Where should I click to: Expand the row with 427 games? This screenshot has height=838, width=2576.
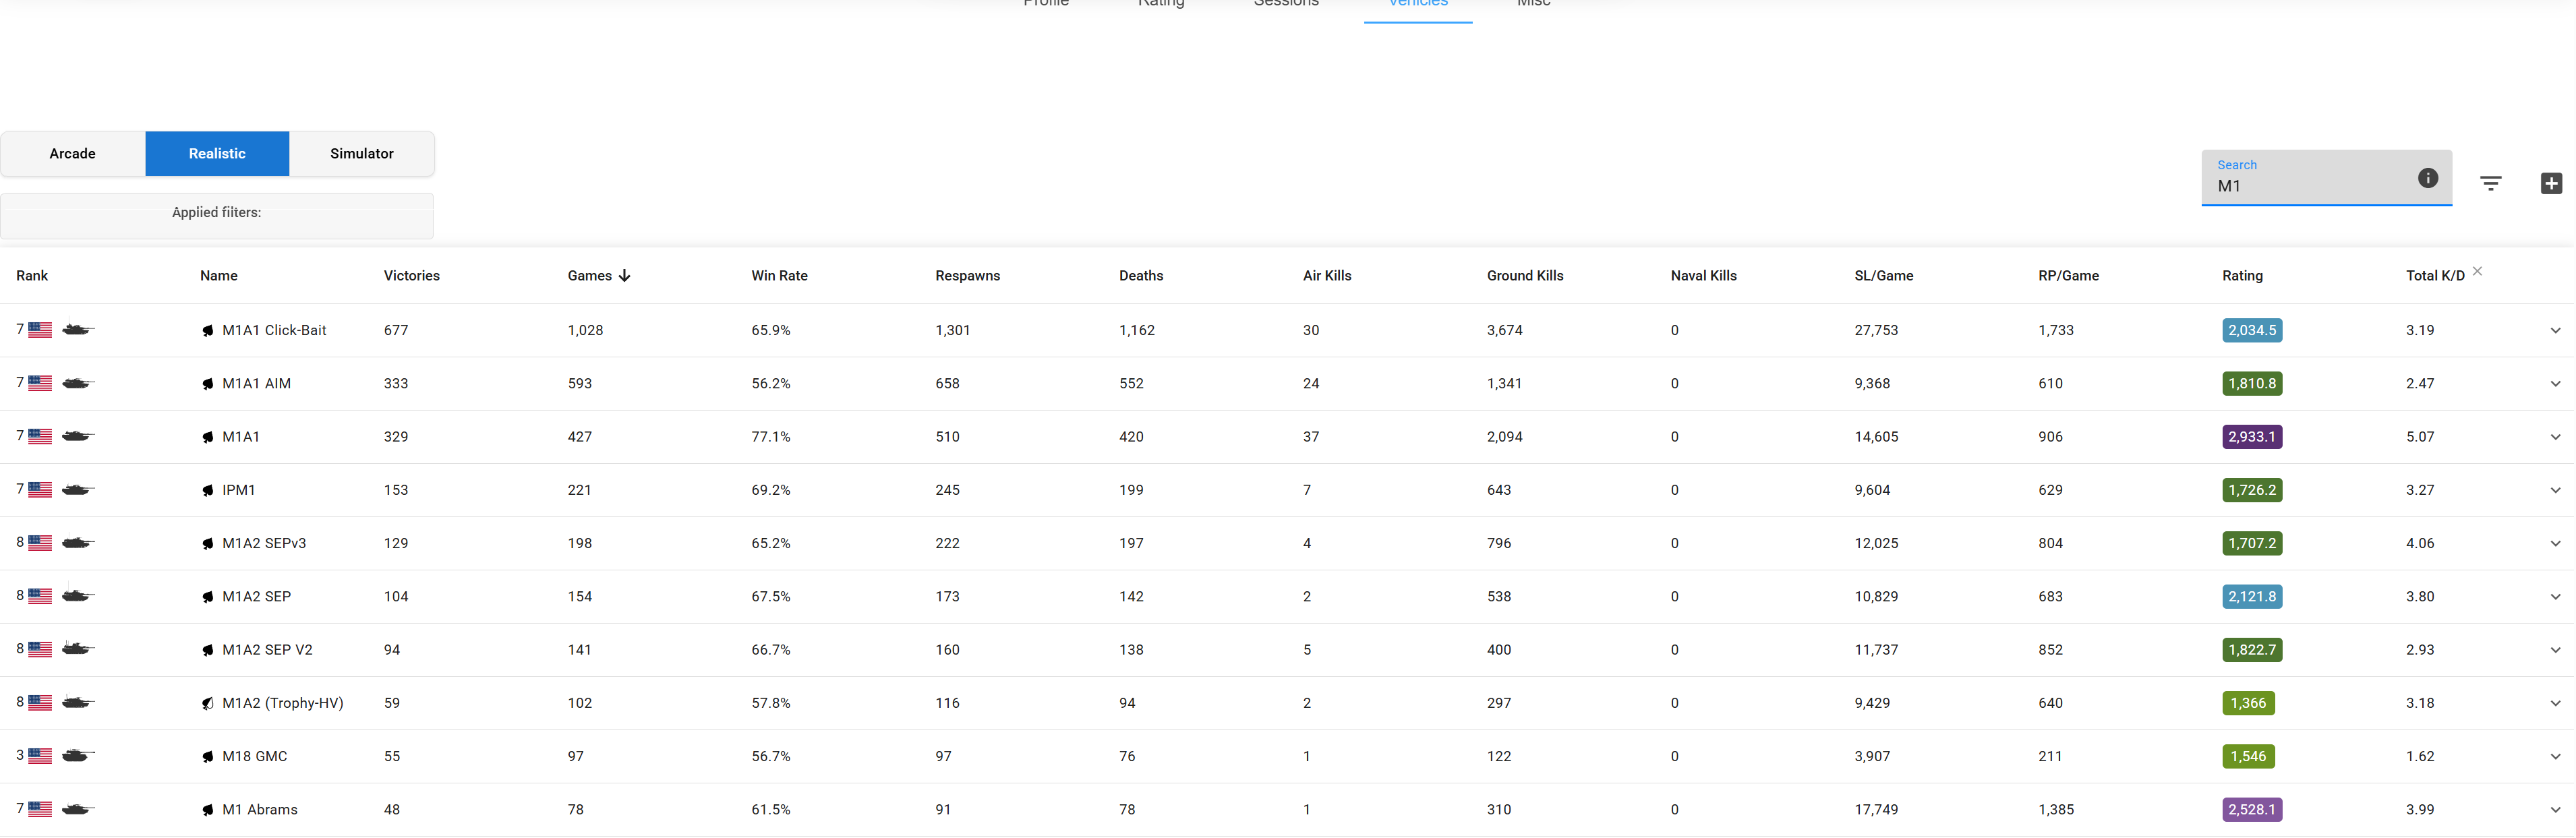click(x=2555, y=437)
